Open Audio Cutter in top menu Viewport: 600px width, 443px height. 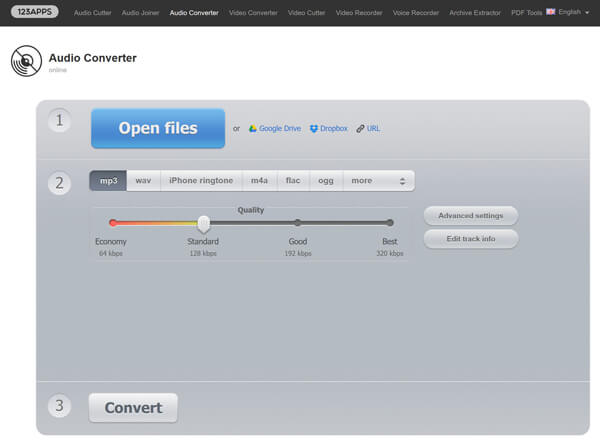(93, 13)
